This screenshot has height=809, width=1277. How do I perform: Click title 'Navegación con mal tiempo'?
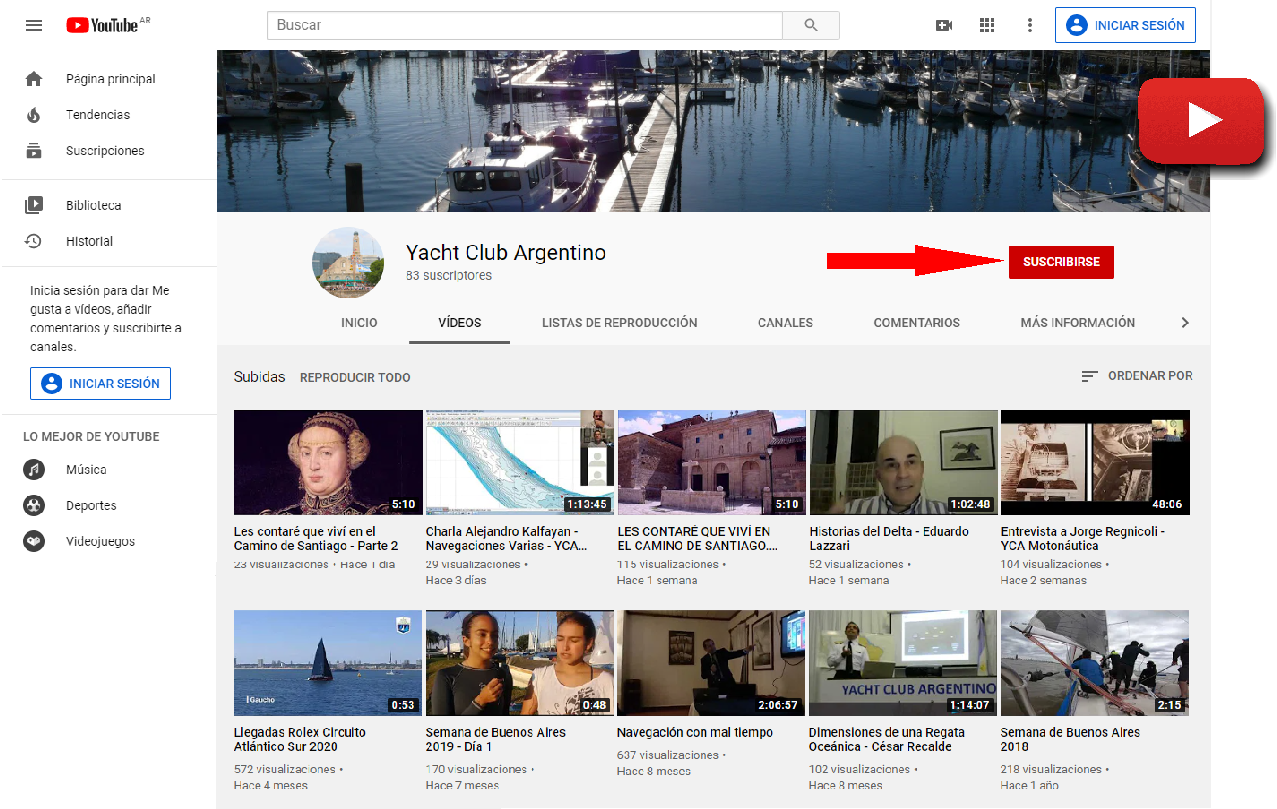(695, 733)
